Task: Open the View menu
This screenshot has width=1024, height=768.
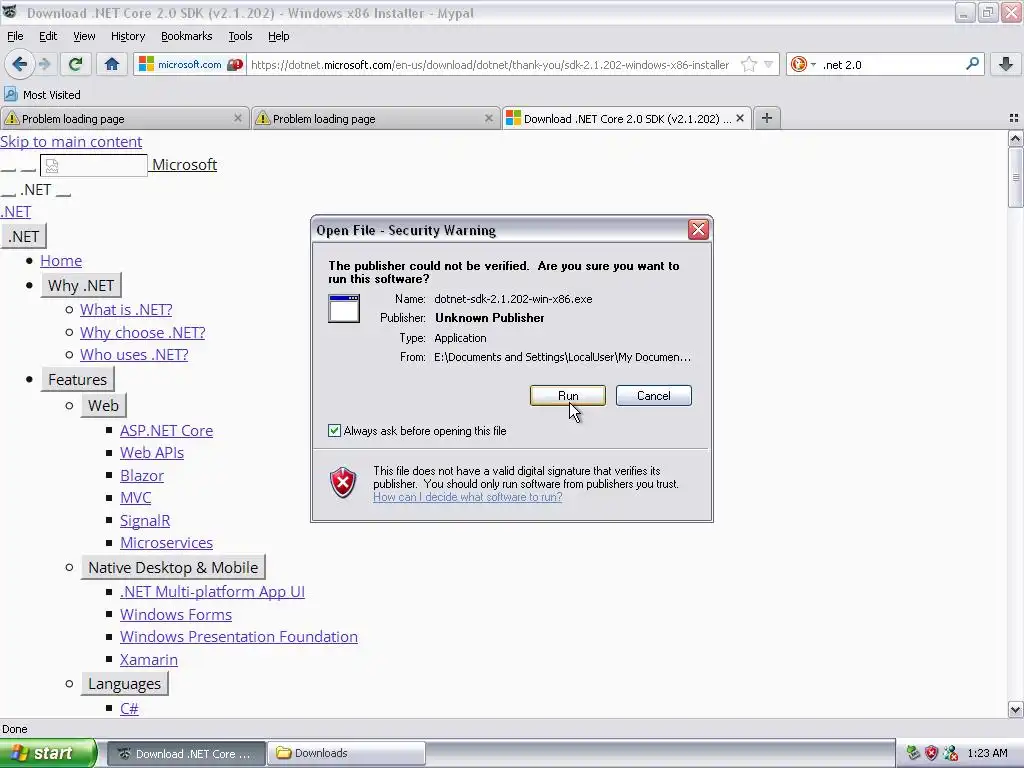Action: point(84,36)
